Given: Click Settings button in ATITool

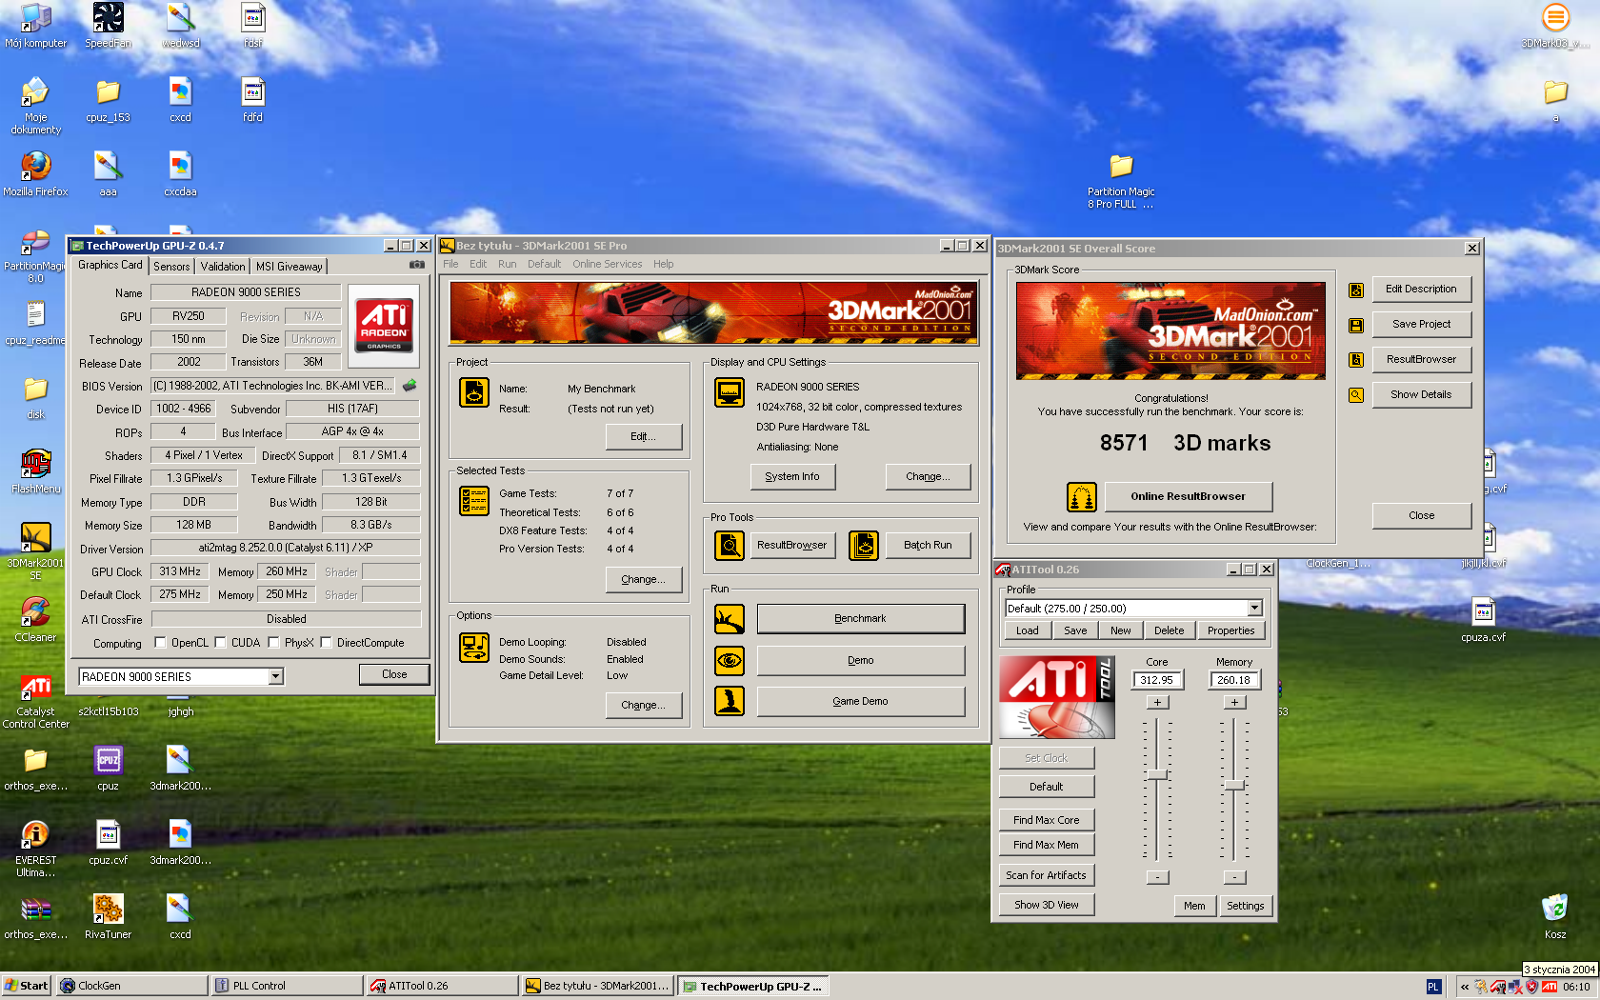Looking at the screenshot, I should (1245, 906).
